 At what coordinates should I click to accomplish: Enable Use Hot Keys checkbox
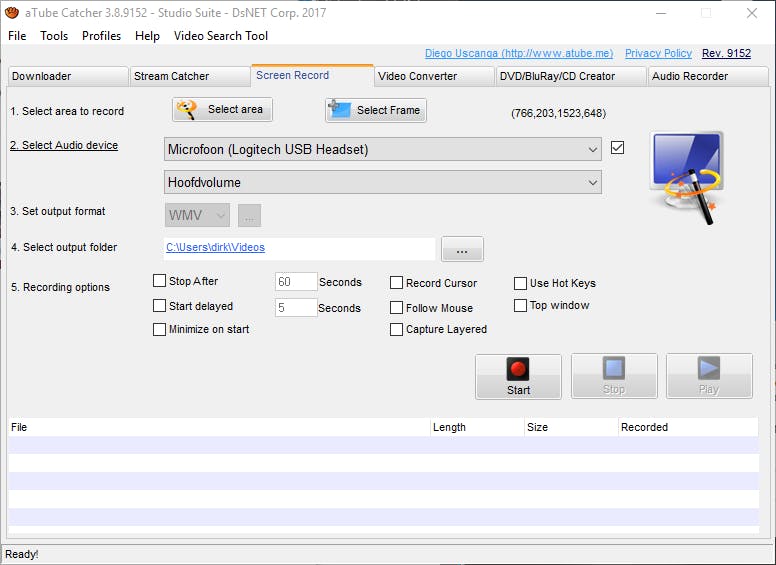coord(520,283)
